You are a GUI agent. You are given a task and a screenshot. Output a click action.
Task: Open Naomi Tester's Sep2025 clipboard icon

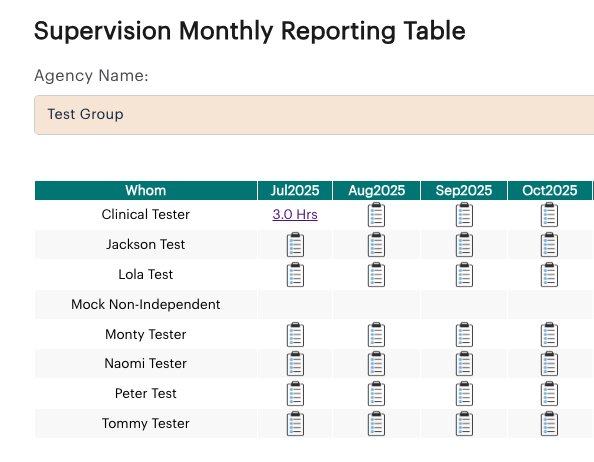464,364
